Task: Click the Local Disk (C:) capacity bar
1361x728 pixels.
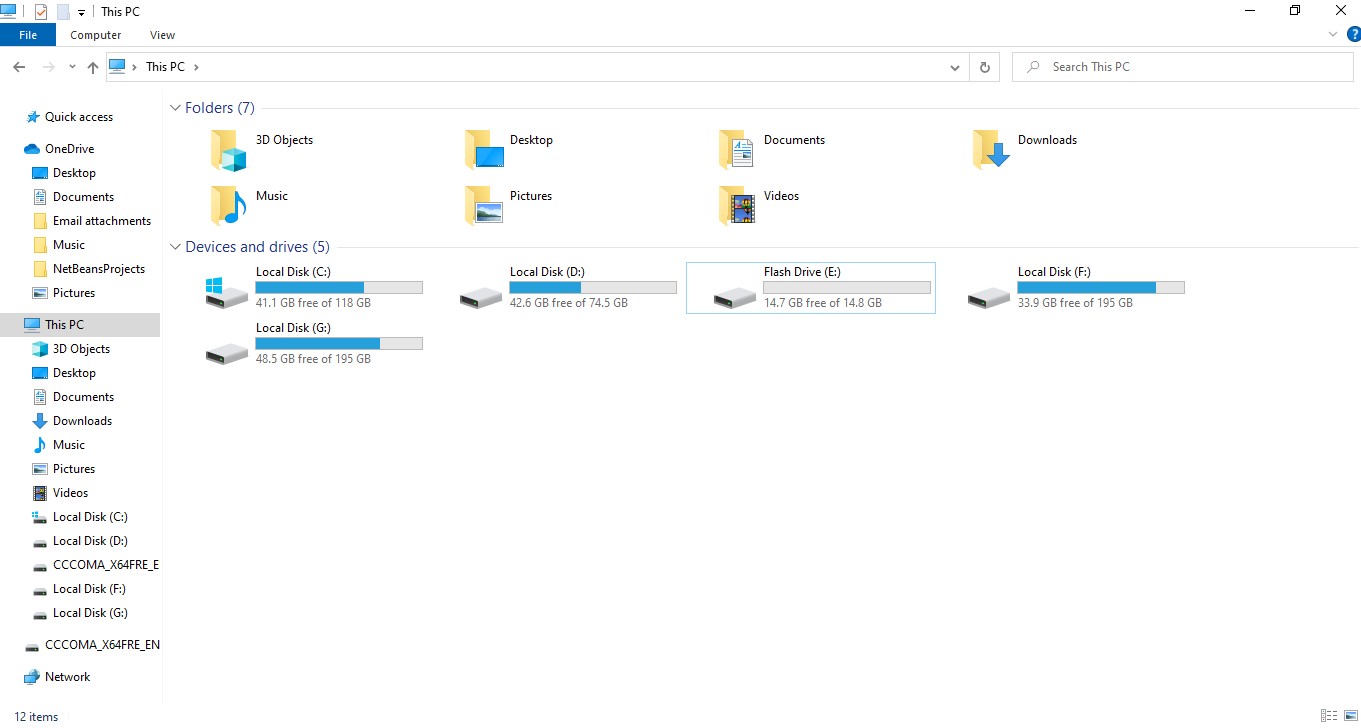Action: (x=338, y=287)
